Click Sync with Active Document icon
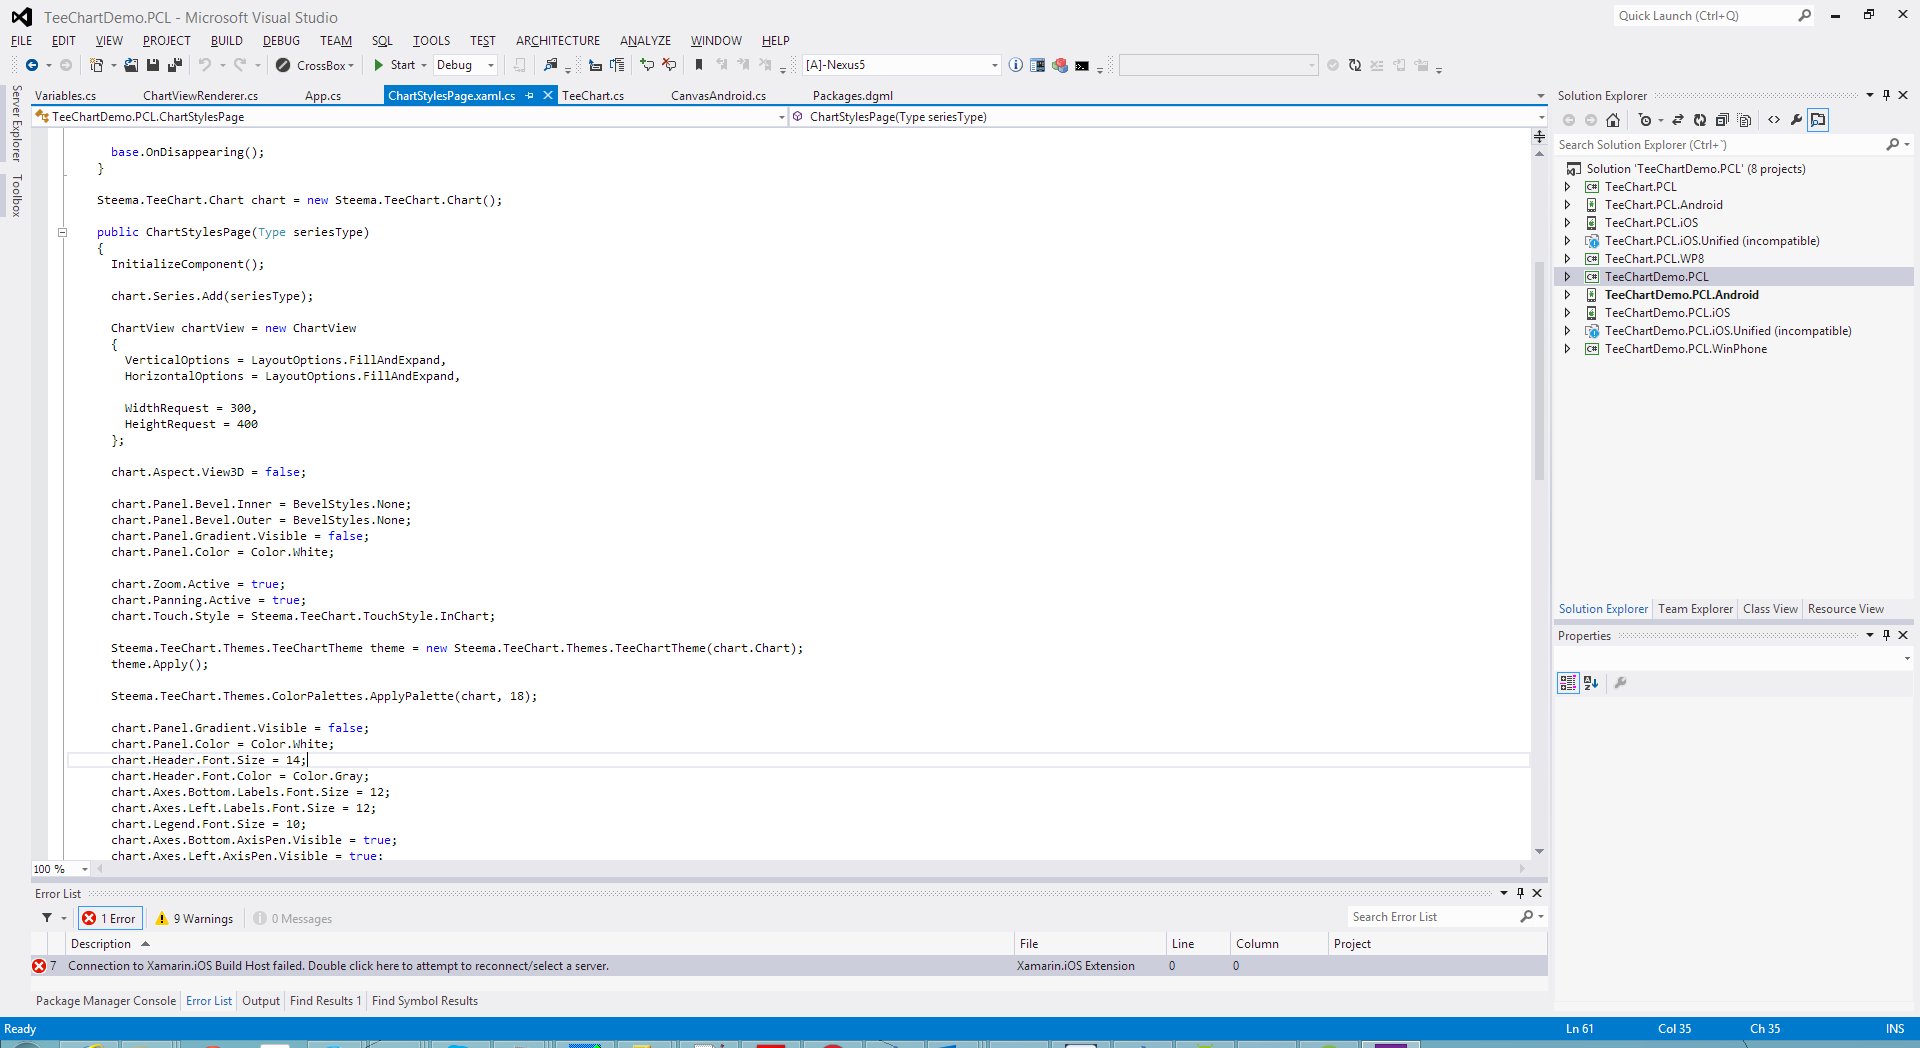Viewport: 1920px width, 1048px height. [1678, 120]
